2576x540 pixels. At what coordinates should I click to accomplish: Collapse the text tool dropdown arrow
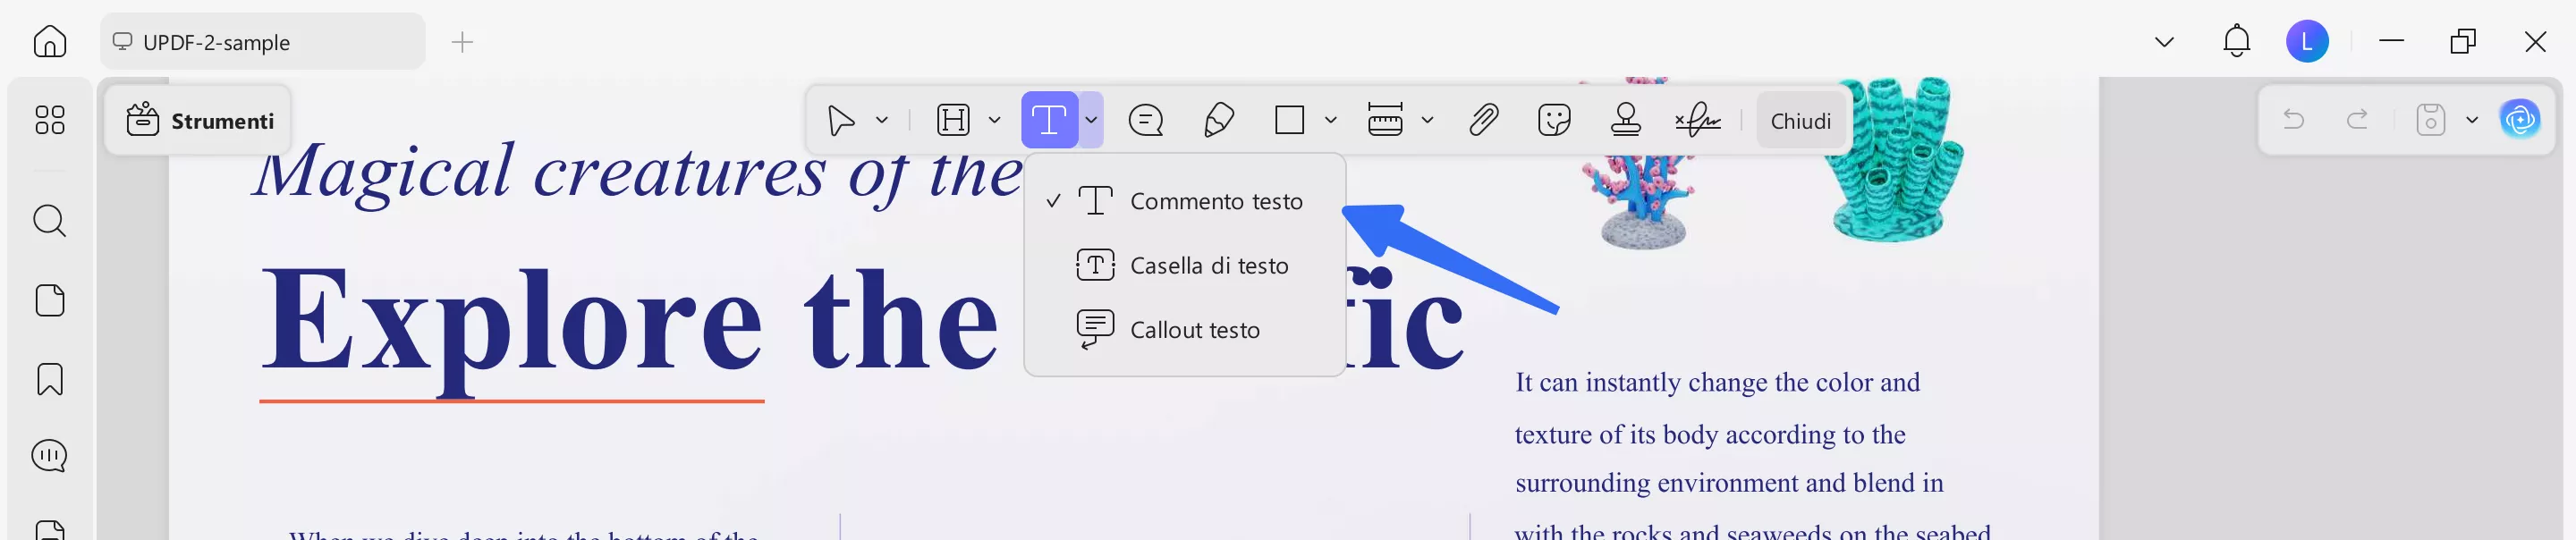(1091, 120)
